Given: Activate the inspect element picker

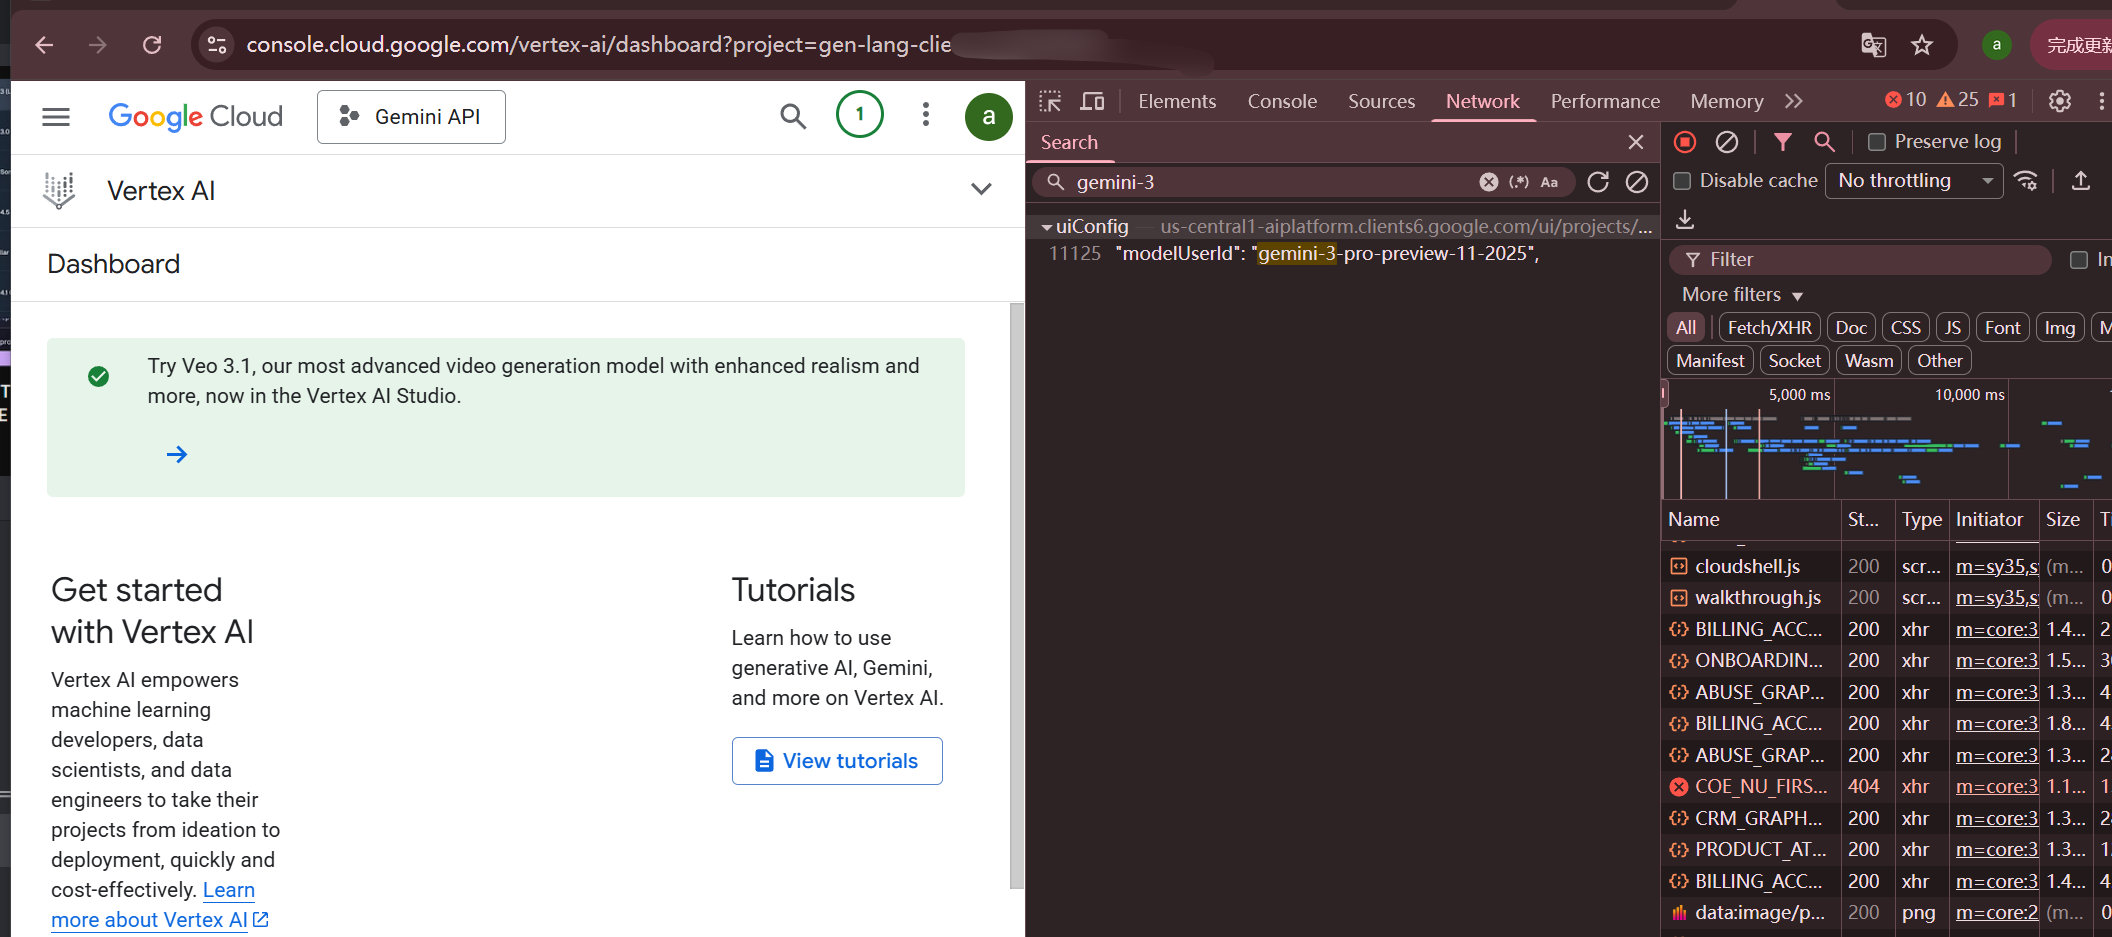Looking at the screenshot, I should (1050, 101).
